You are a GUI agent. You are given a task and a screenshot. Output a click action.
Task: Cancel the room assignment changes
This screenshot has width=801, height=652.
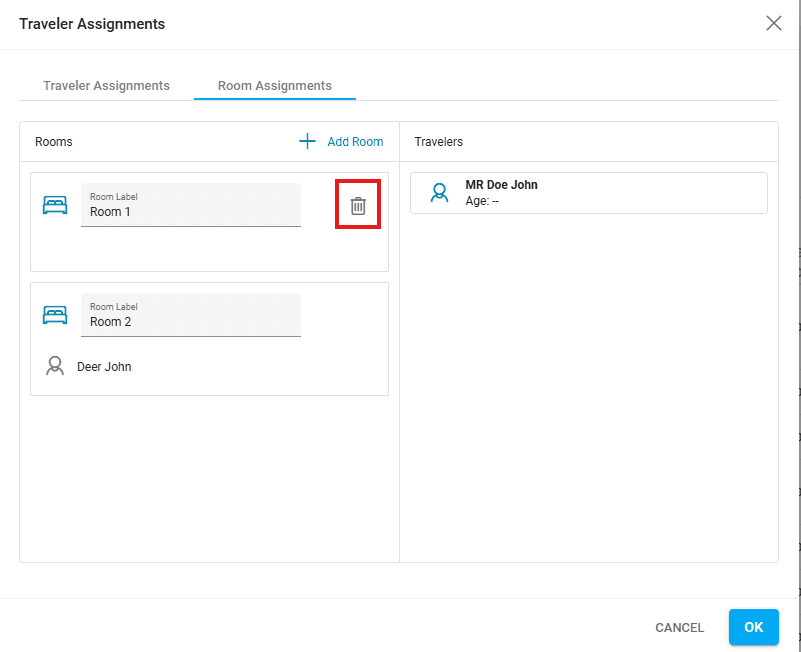[x=679, y=628]
